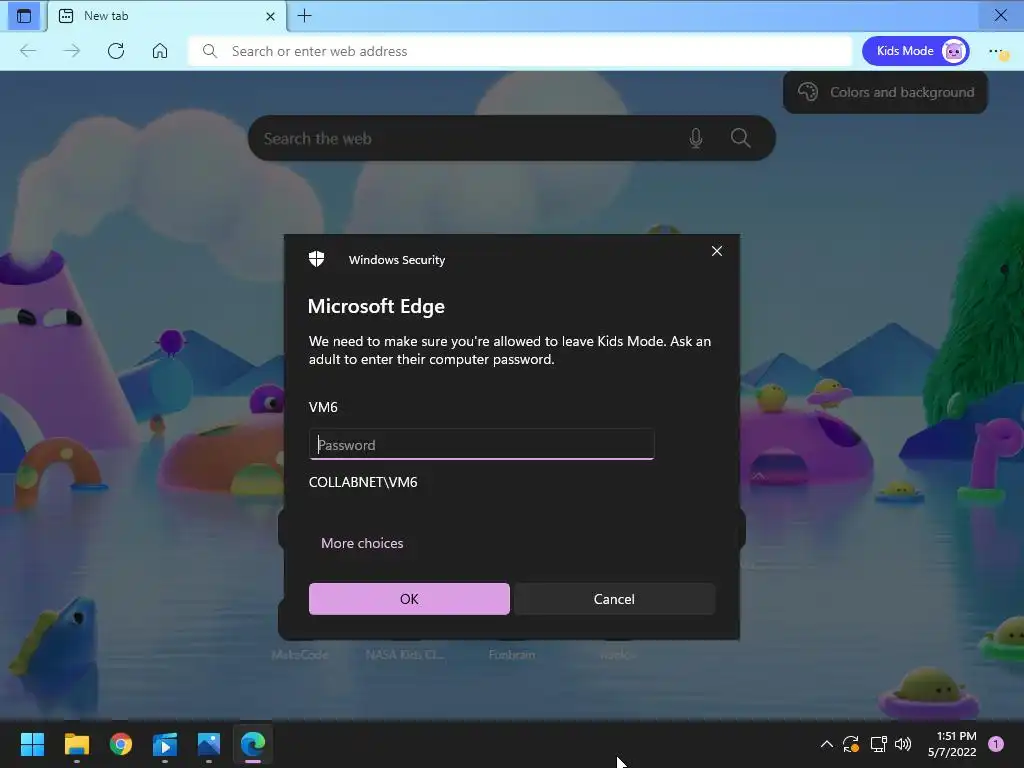Expand More choices
Viewport: 1024px width, 768px height.
click(x=362, y=543)
